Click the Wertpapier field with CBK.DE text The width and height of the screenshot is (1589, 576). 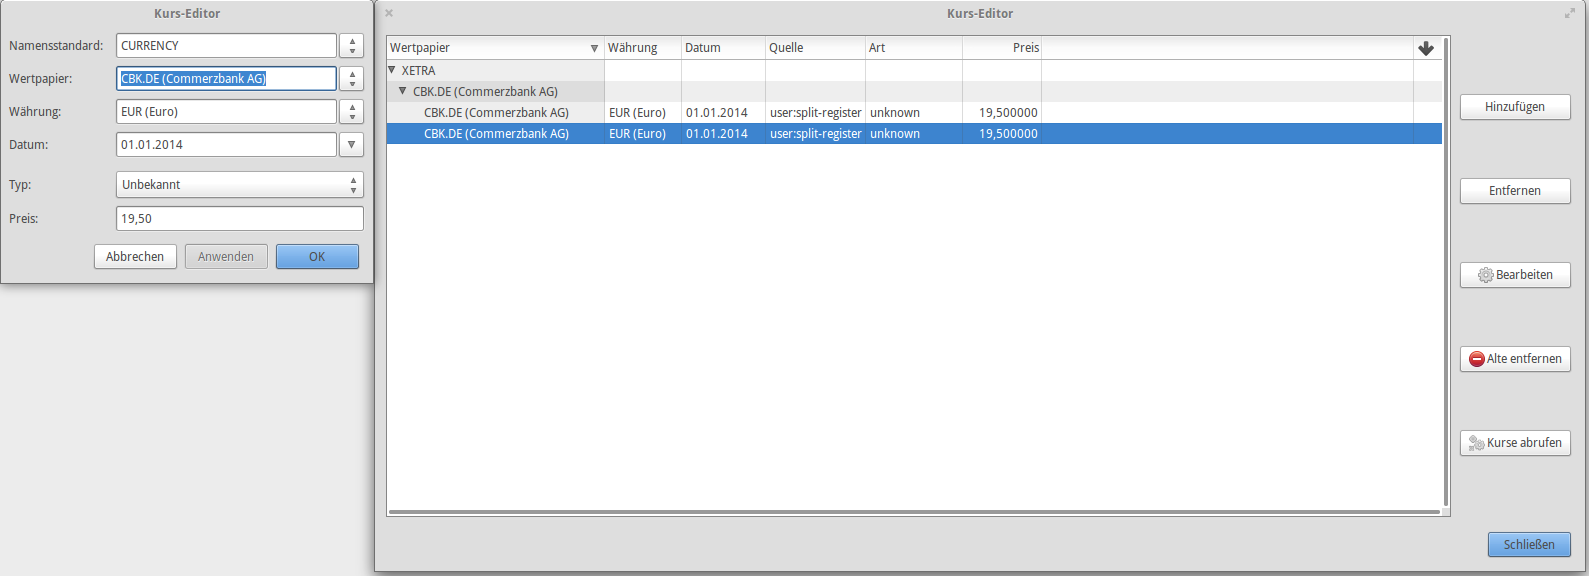click(x=226, y=79)
